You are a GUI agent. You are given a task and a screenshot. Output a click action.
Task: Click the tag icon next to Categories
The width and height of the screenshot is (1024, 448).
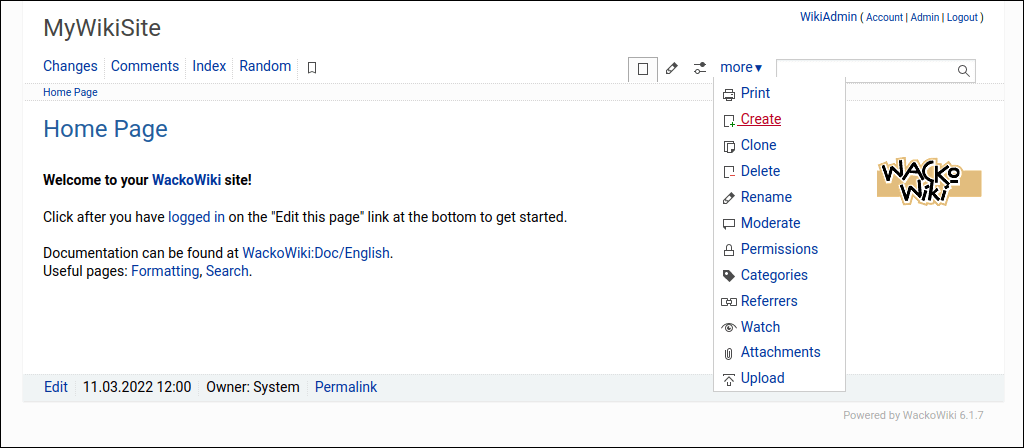pos(729,275)
